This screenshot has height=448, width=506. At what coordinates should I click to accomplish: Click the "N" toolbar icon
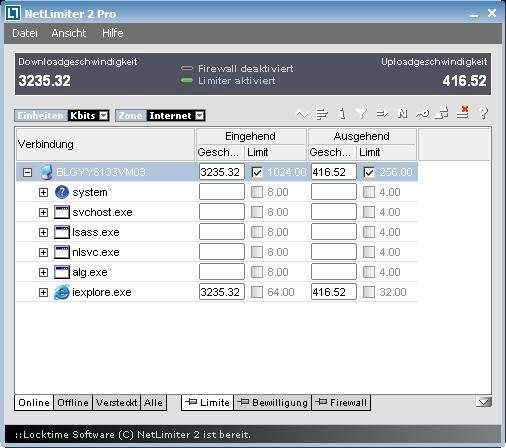click(402, 114)
